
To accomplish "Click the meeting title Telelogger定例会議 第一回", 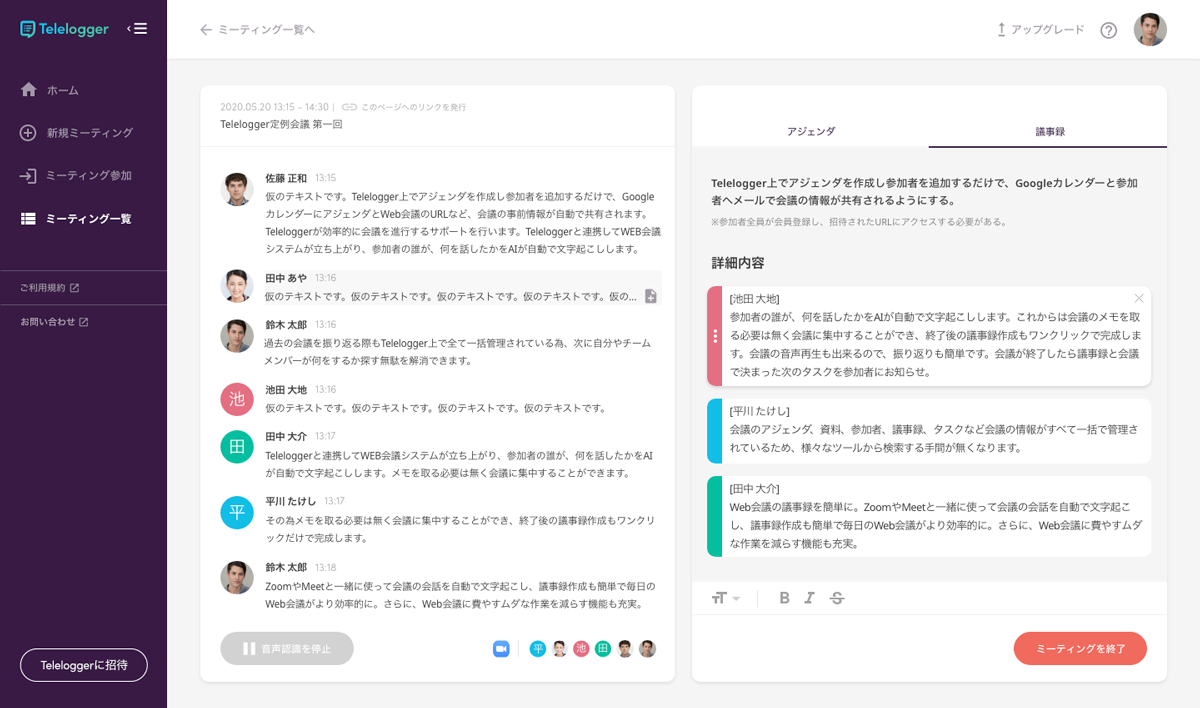I will [x=281, y=124].
